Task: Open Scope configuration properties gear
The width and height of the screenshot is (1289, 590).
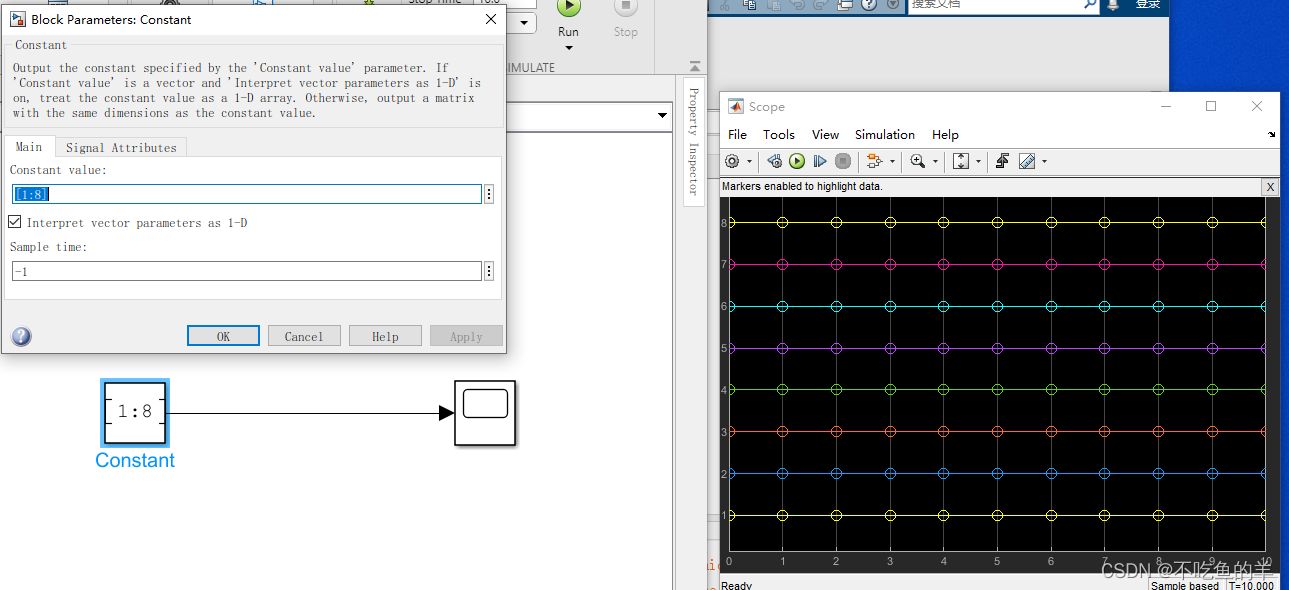Action: click(x=732, y=161)
